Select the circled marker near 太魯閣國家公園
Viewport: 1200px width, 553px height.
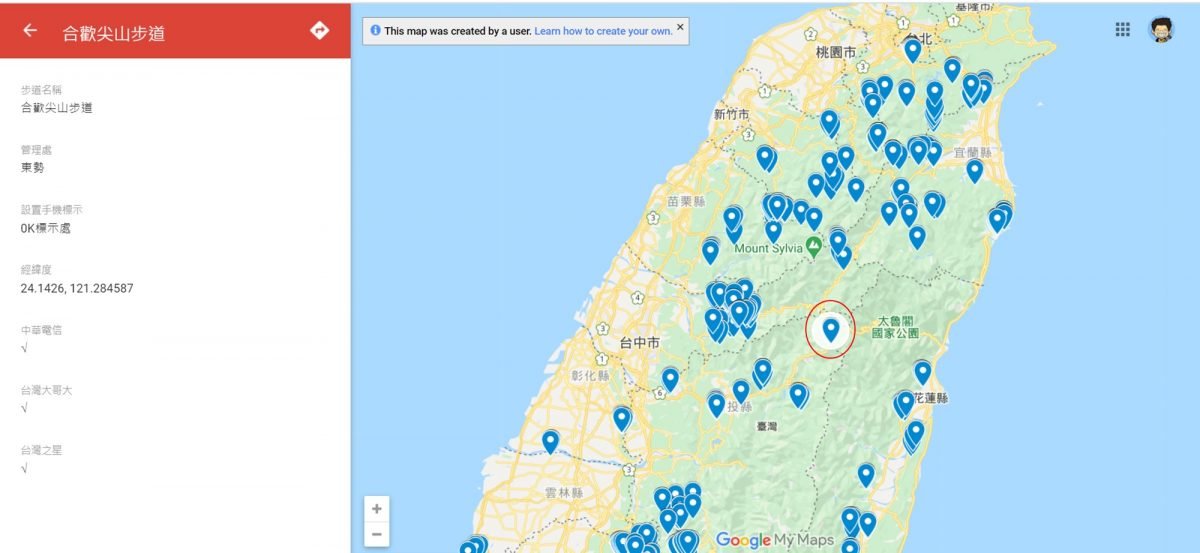(831, 329)
